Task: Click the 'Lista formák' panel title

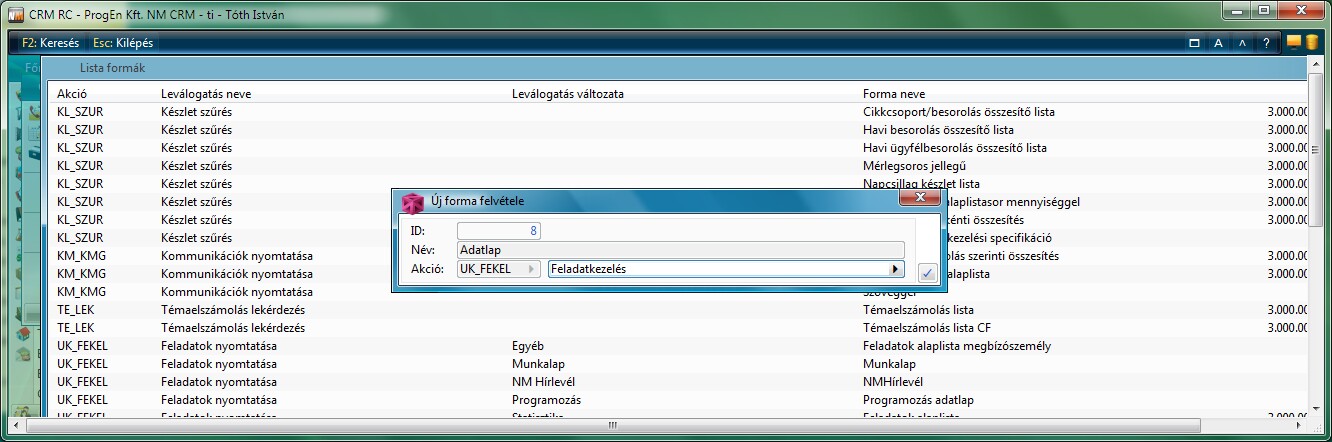Action: [x=113, y=69]
